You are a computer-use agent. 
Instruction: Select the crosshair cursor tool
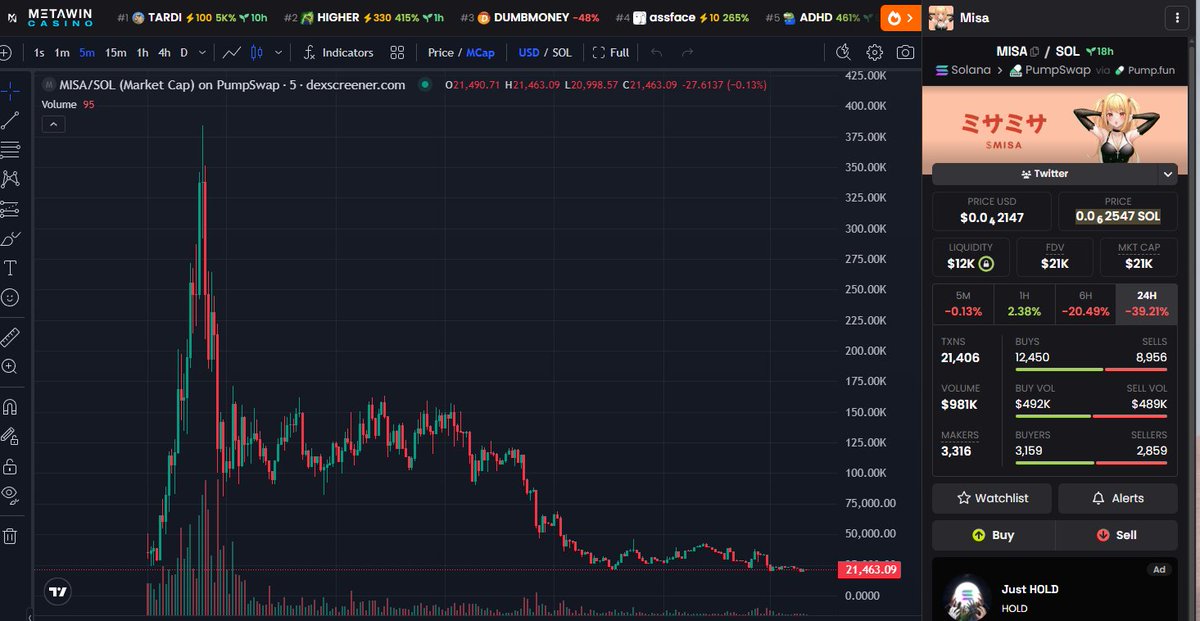click(x=11, y=91)
